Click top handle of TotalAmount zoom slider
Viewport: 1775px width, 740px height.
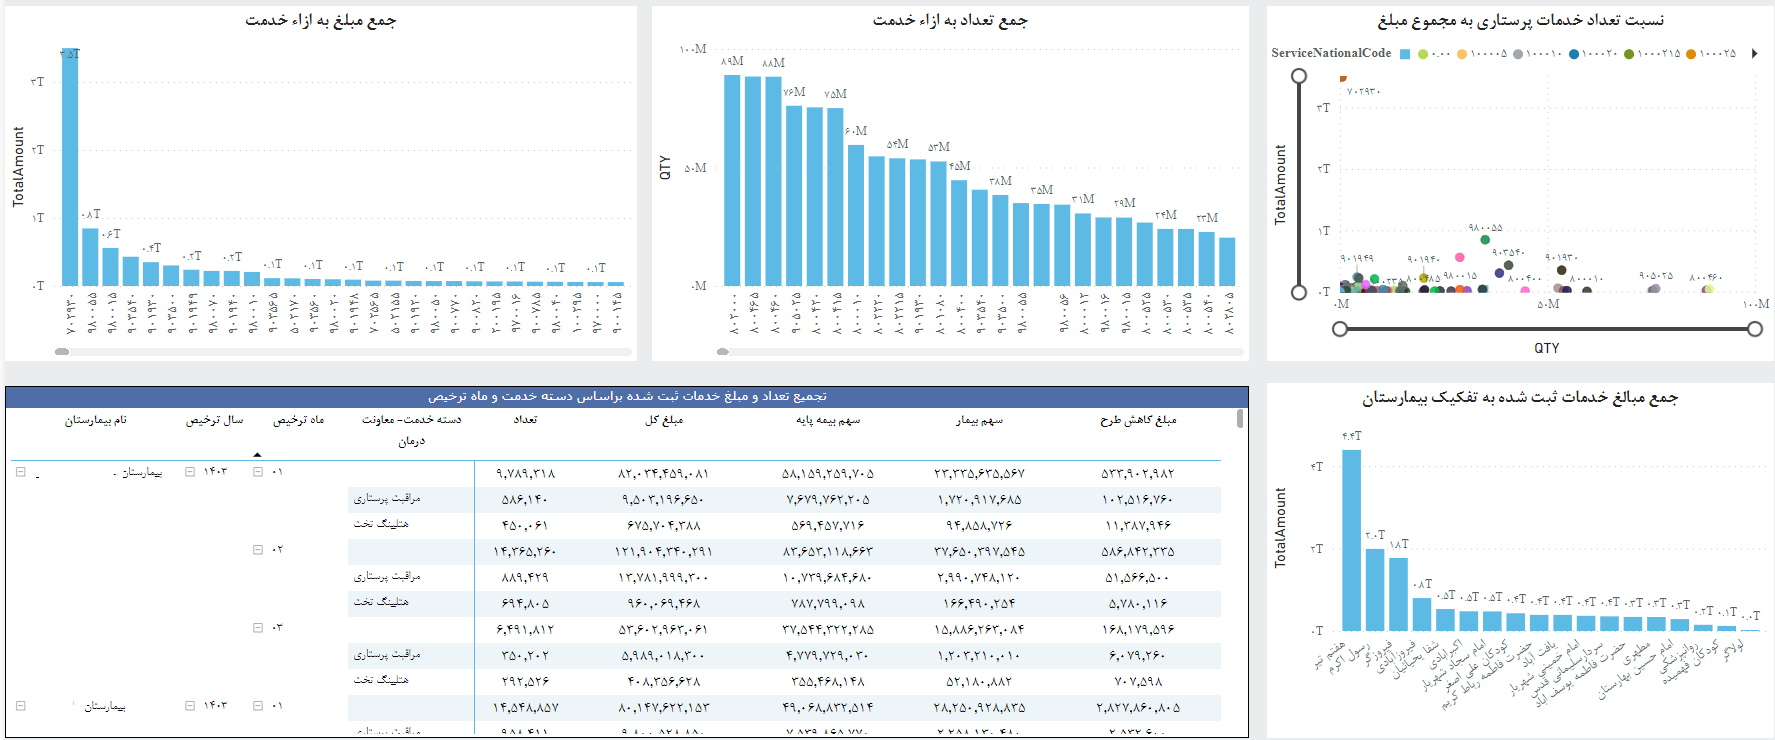[1299, 76]
